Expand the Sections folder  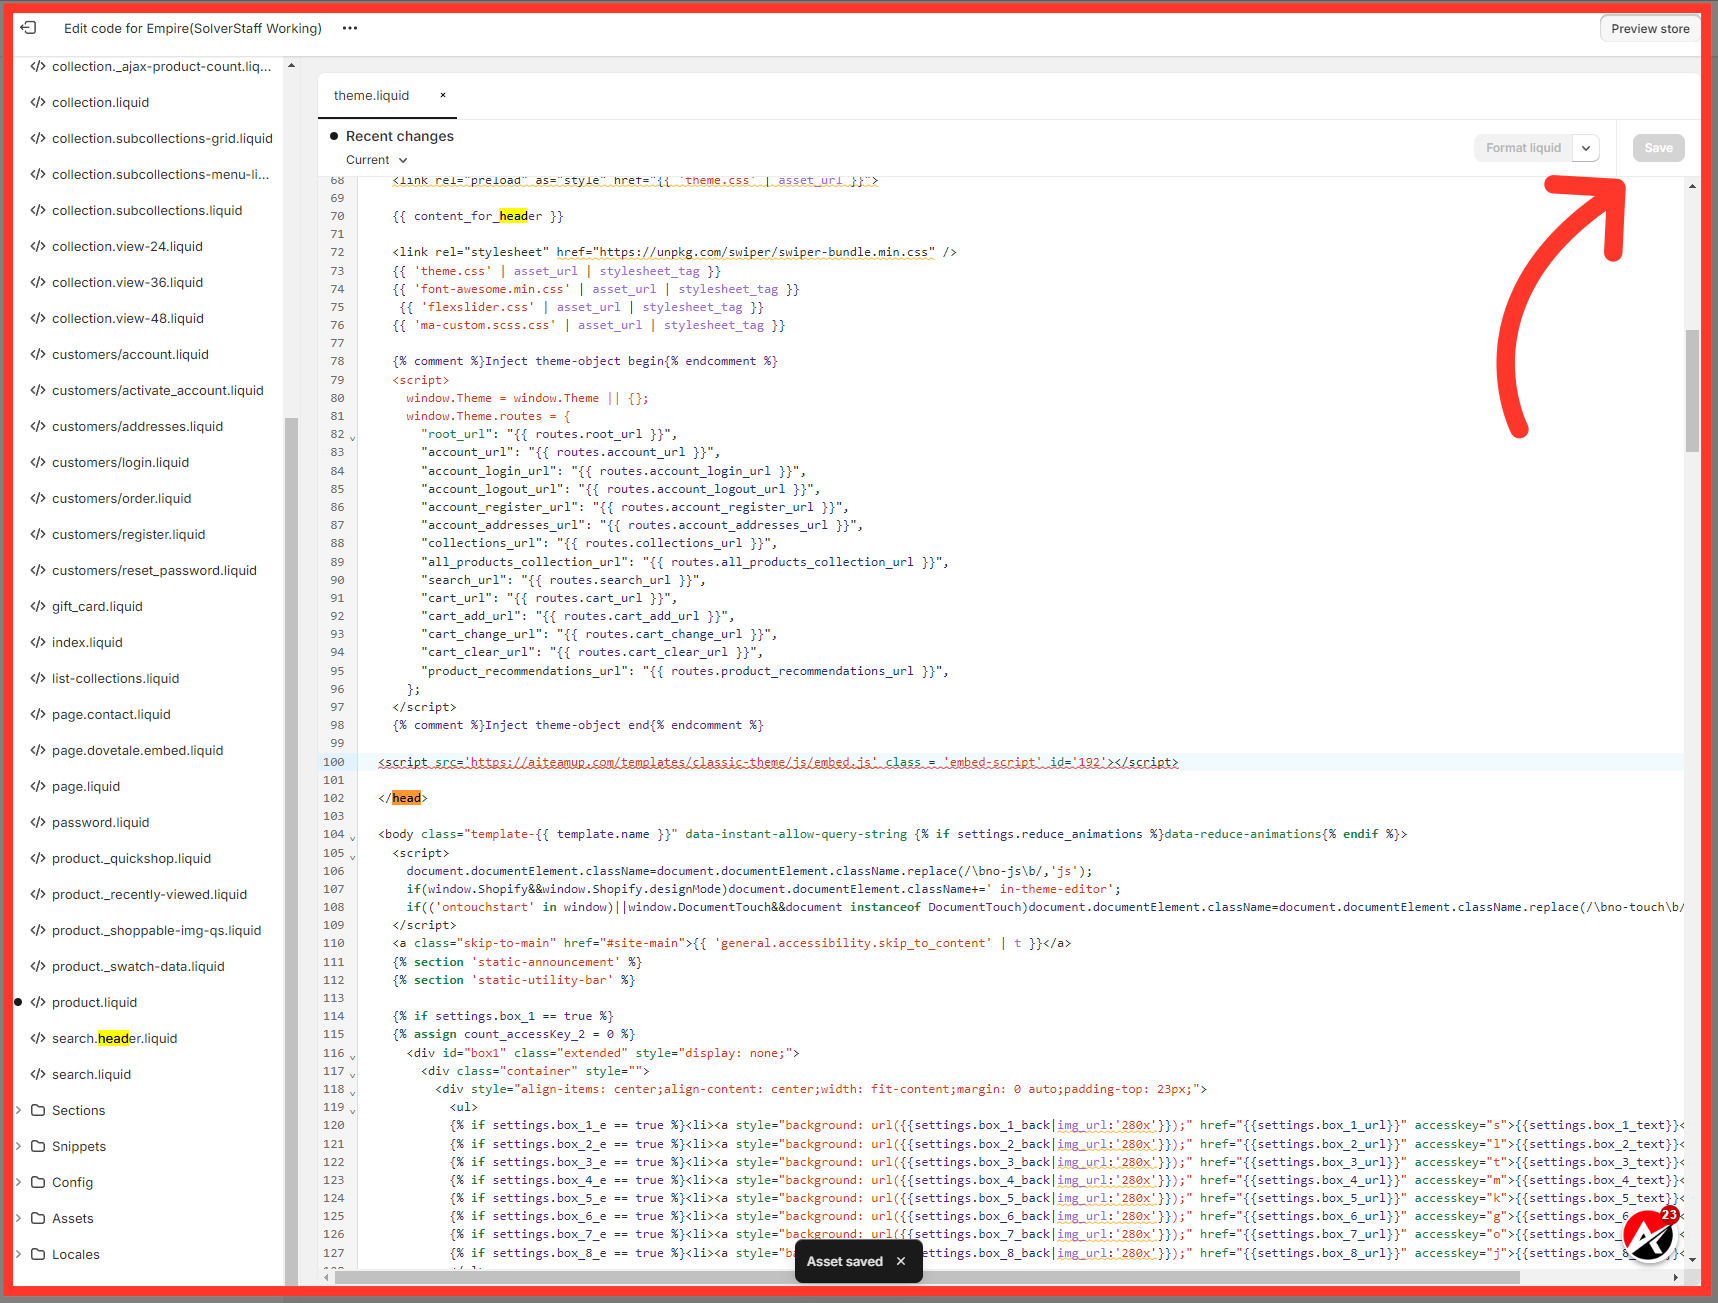click(x=19, y=1110)
